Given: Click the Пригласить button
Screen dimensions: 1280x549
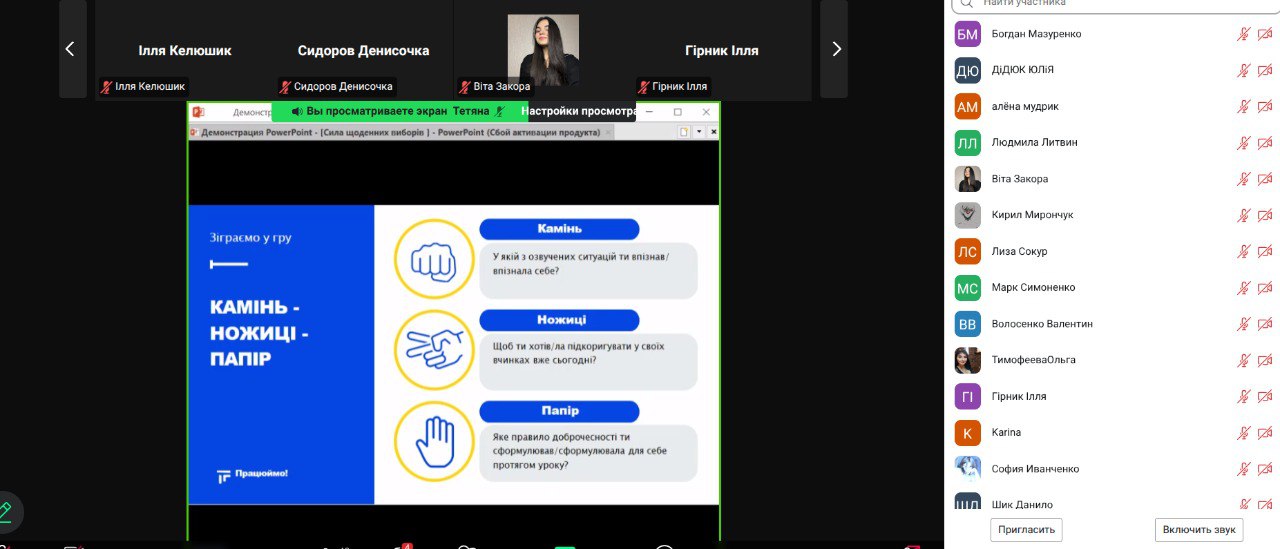Looking at the screenshot, I should [x=1026, y=529].
